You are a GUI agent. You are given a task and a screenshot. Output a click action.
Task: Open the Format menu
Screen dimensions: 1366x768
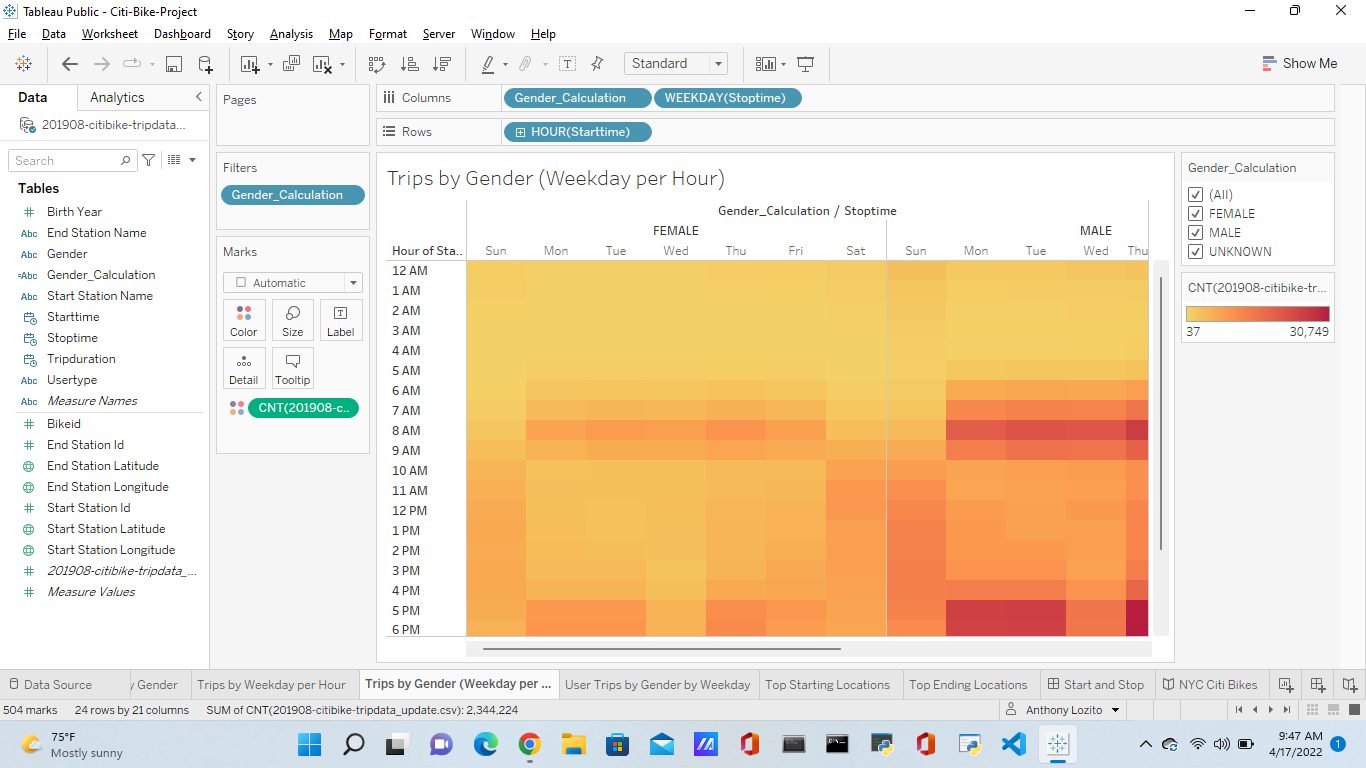388,34
